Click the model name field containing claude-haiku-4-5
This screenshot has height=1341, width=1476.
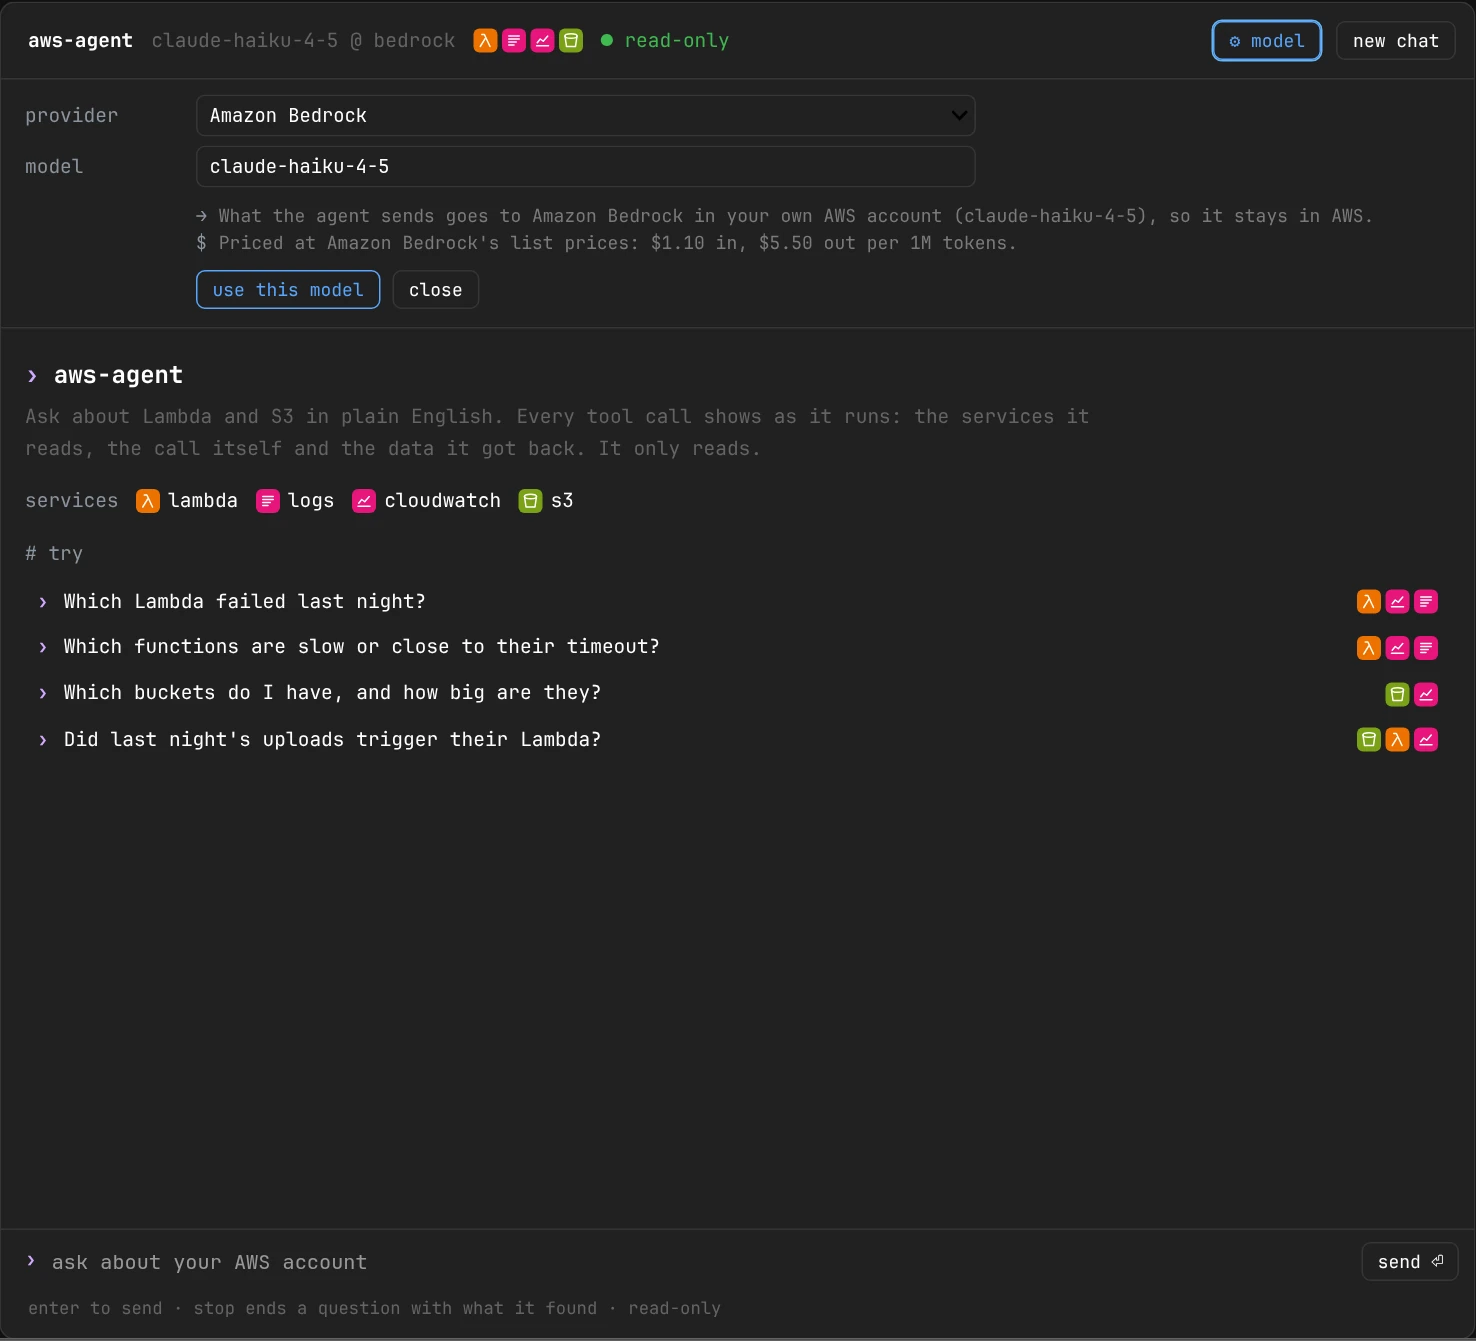586,167
